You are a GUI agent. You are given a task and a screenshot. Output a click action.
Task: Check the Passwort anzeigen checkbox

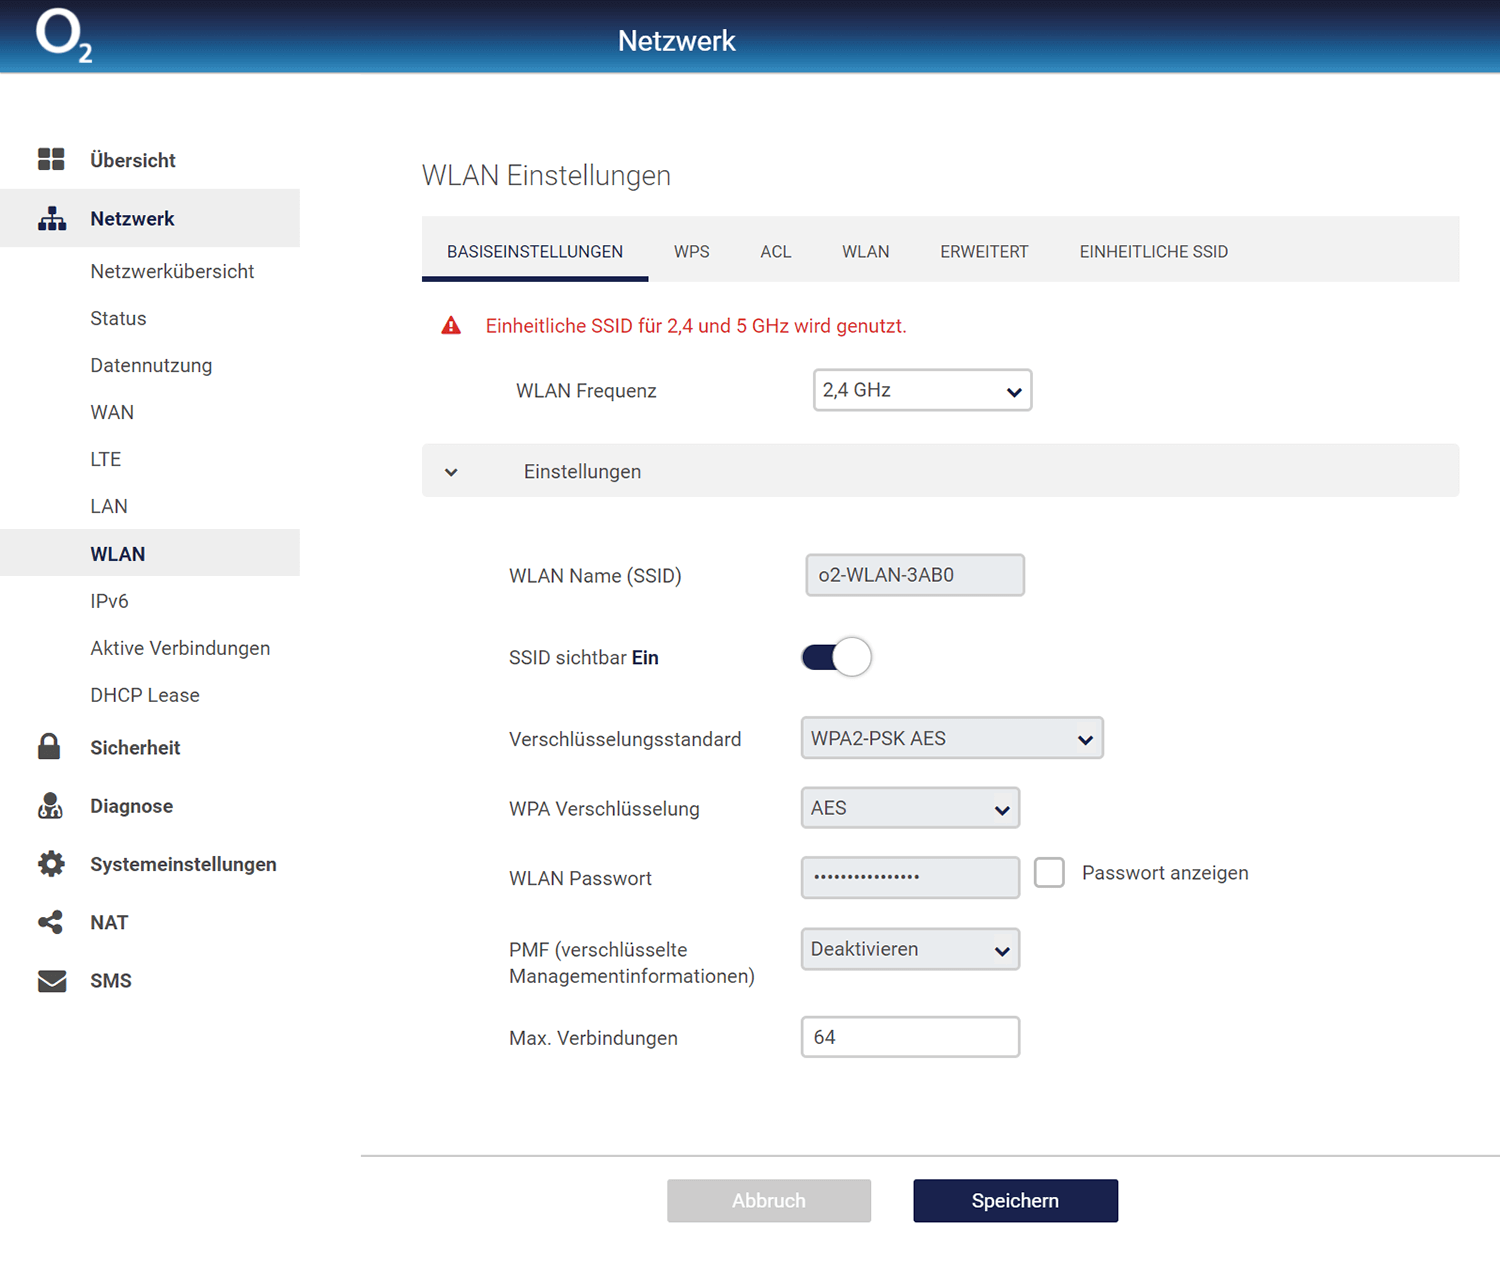point(1049,873)
